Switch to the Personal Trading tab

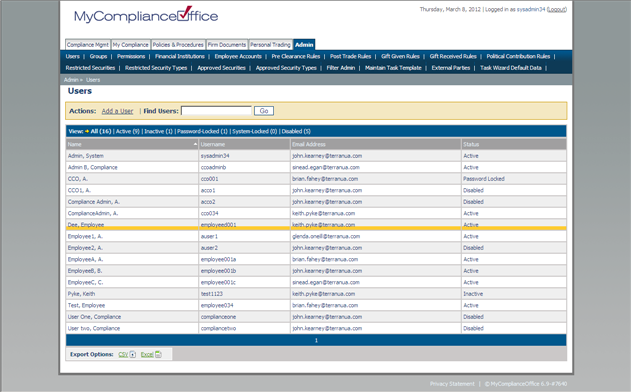click(270, 45)
